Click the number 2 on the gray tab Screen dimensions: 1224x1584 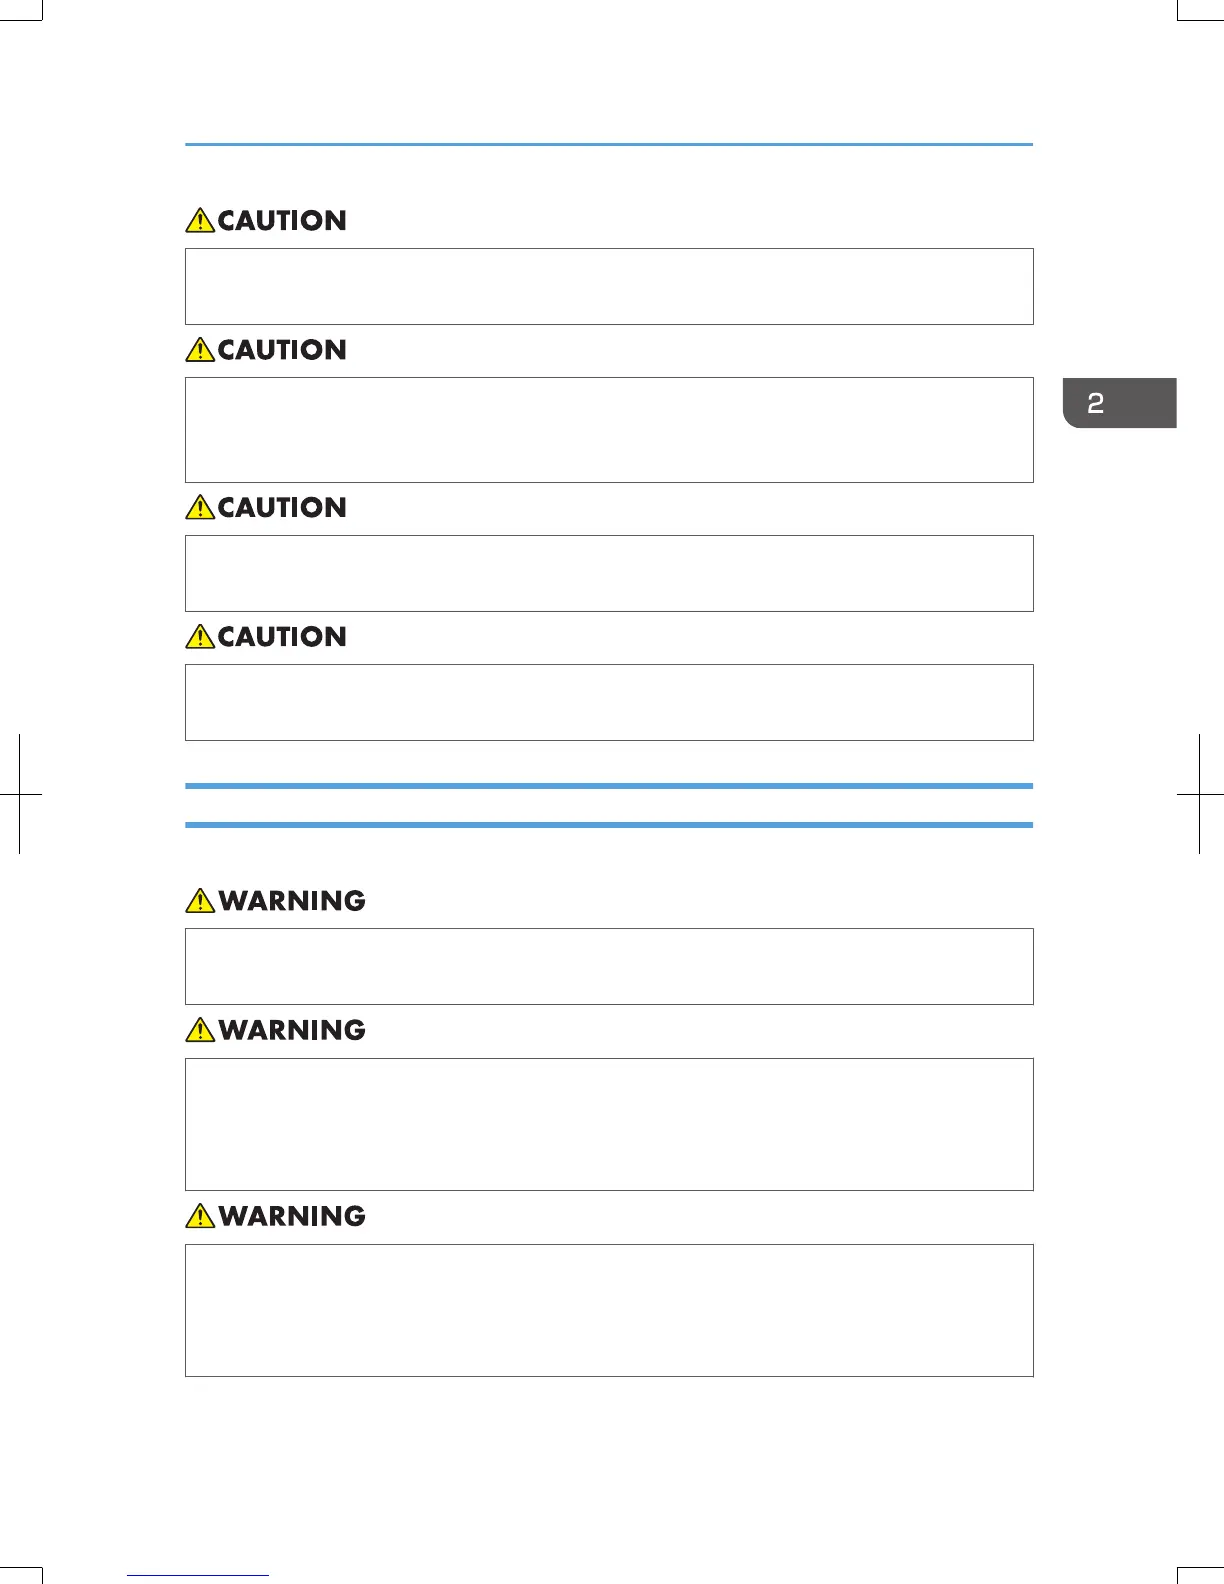pos(1096,403)
